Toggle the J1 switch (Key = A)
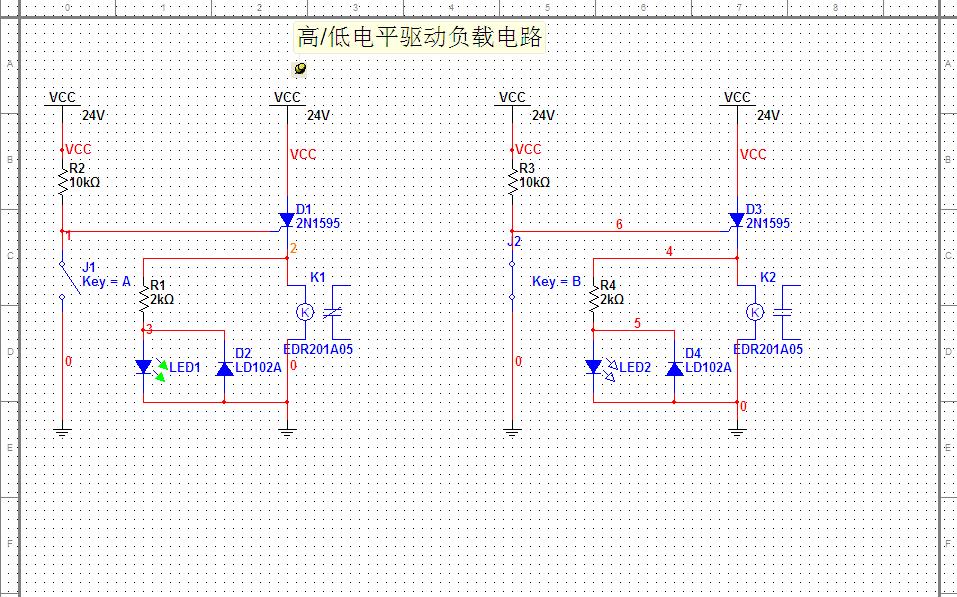Screen dimensions: 957x597 65,279
